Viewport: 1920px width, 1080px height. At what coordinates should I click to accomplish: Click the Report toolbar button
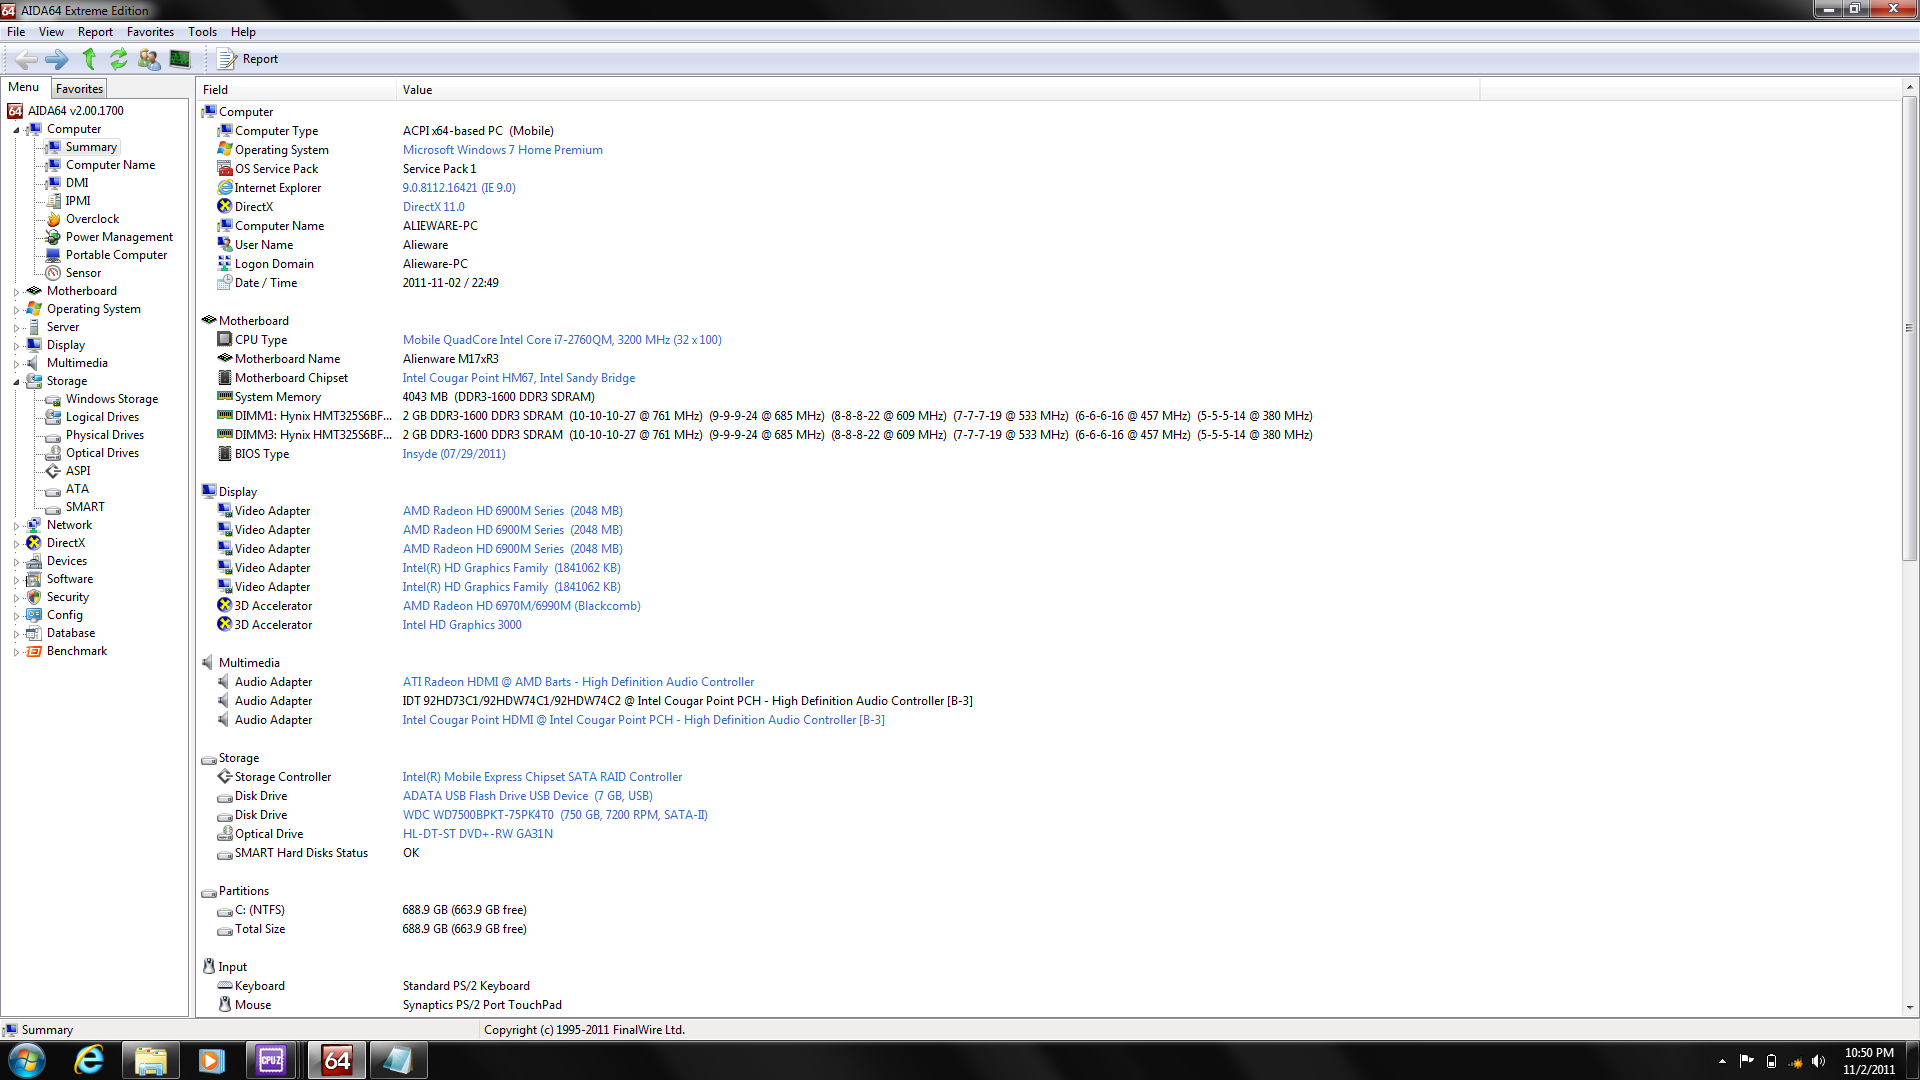(x=248, y=59)
